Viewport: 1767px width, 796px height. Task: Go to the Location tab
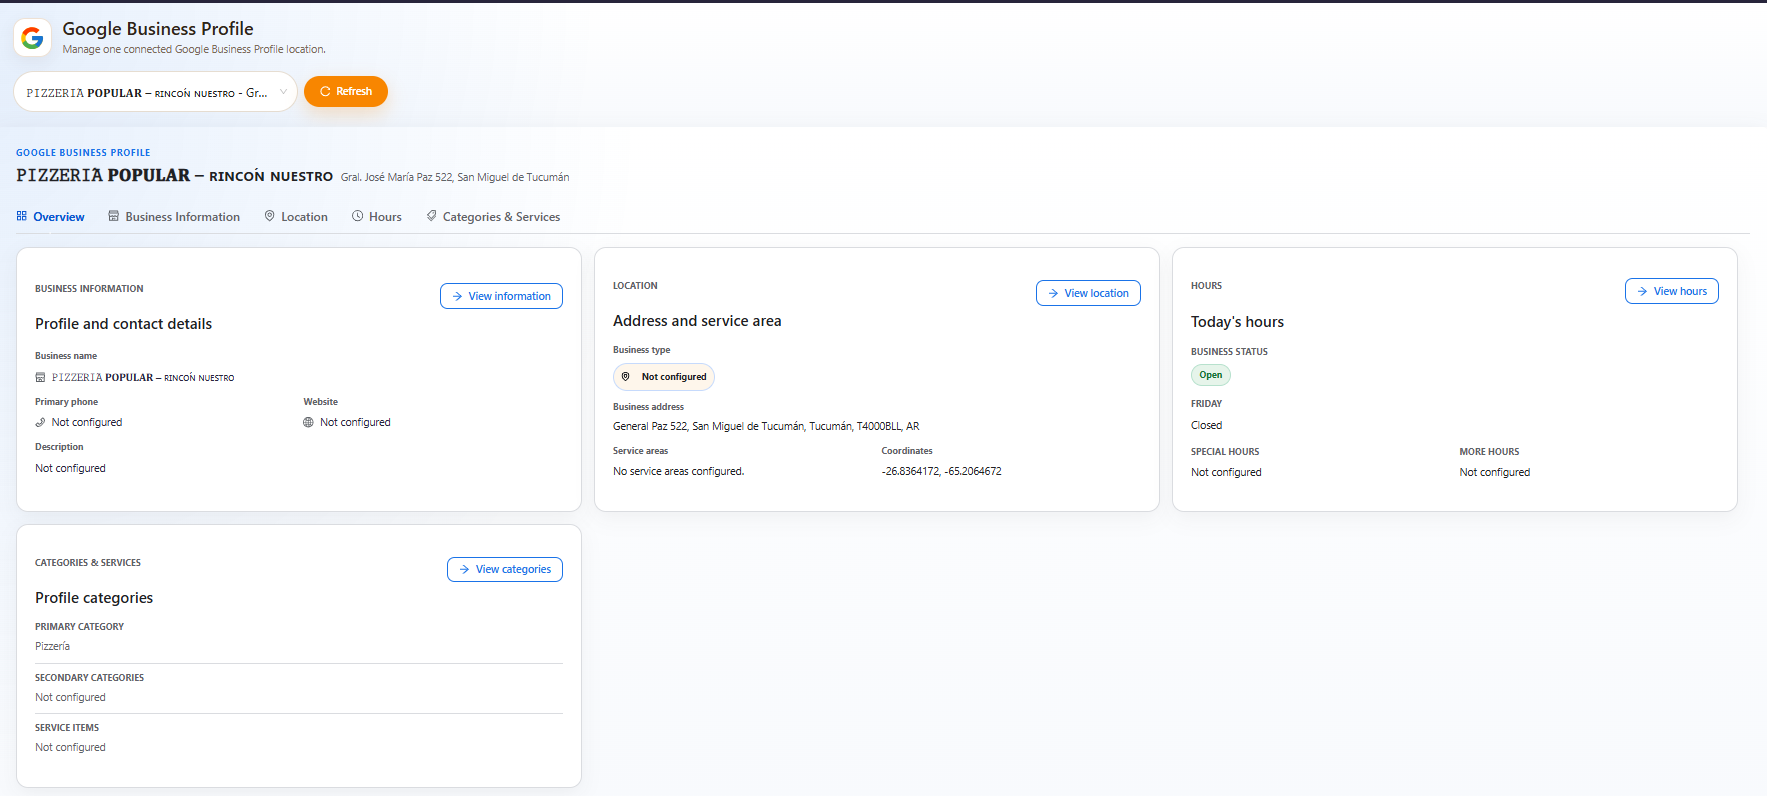[296, 217]
